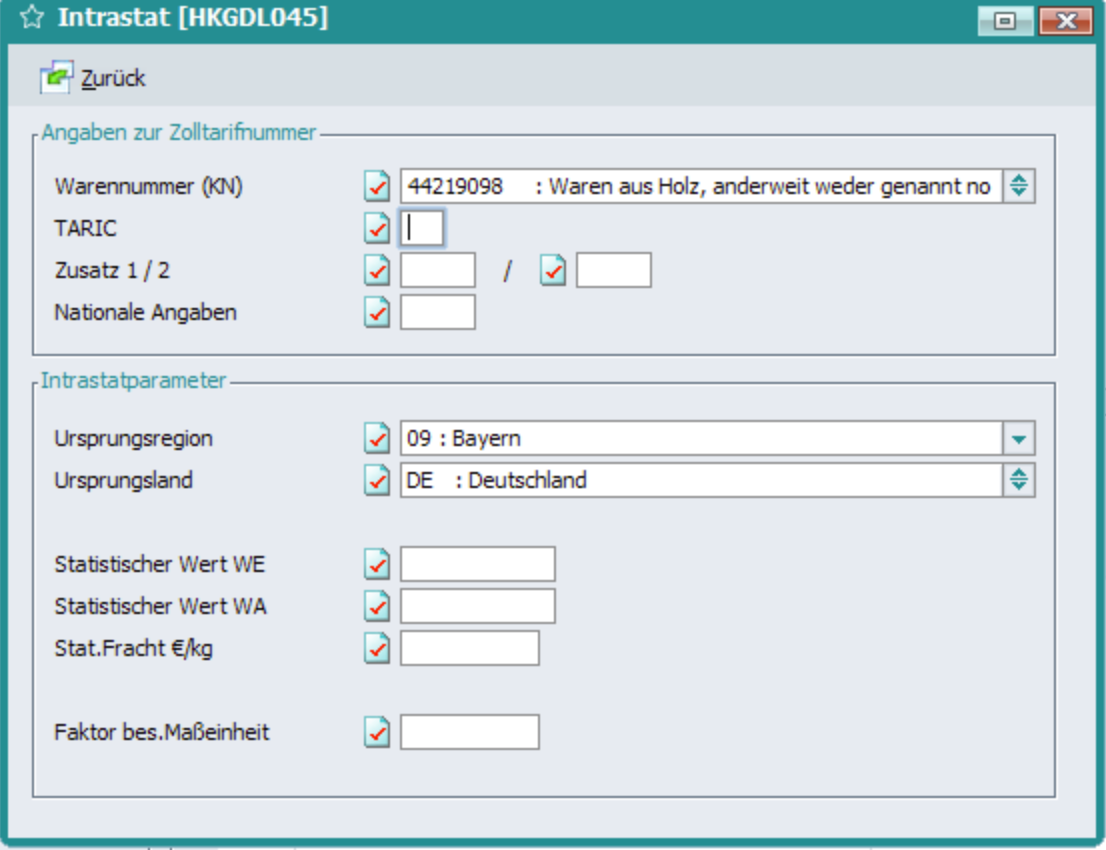Click checkmark icon beside TARIC field
Screen dimensions: 1106x850
point(377,228)
